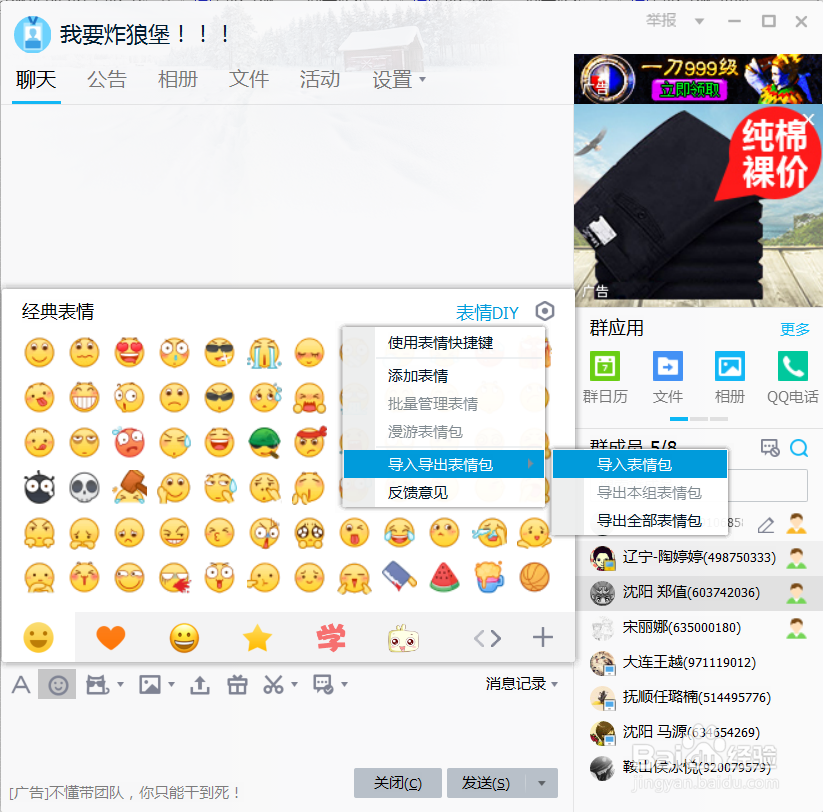Switch to the 公告 tab
823x812 pixels.
107,80
